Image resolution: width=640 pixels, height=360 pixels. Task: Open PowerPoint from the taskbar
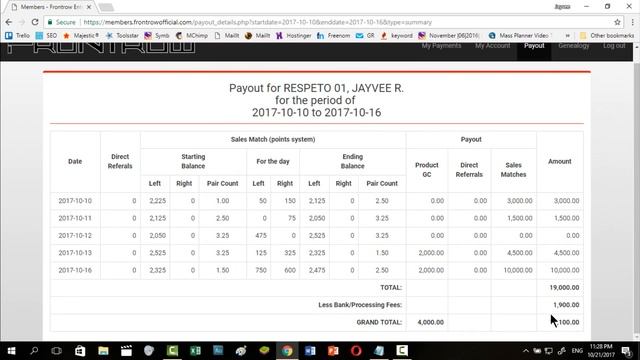[333, 351]
